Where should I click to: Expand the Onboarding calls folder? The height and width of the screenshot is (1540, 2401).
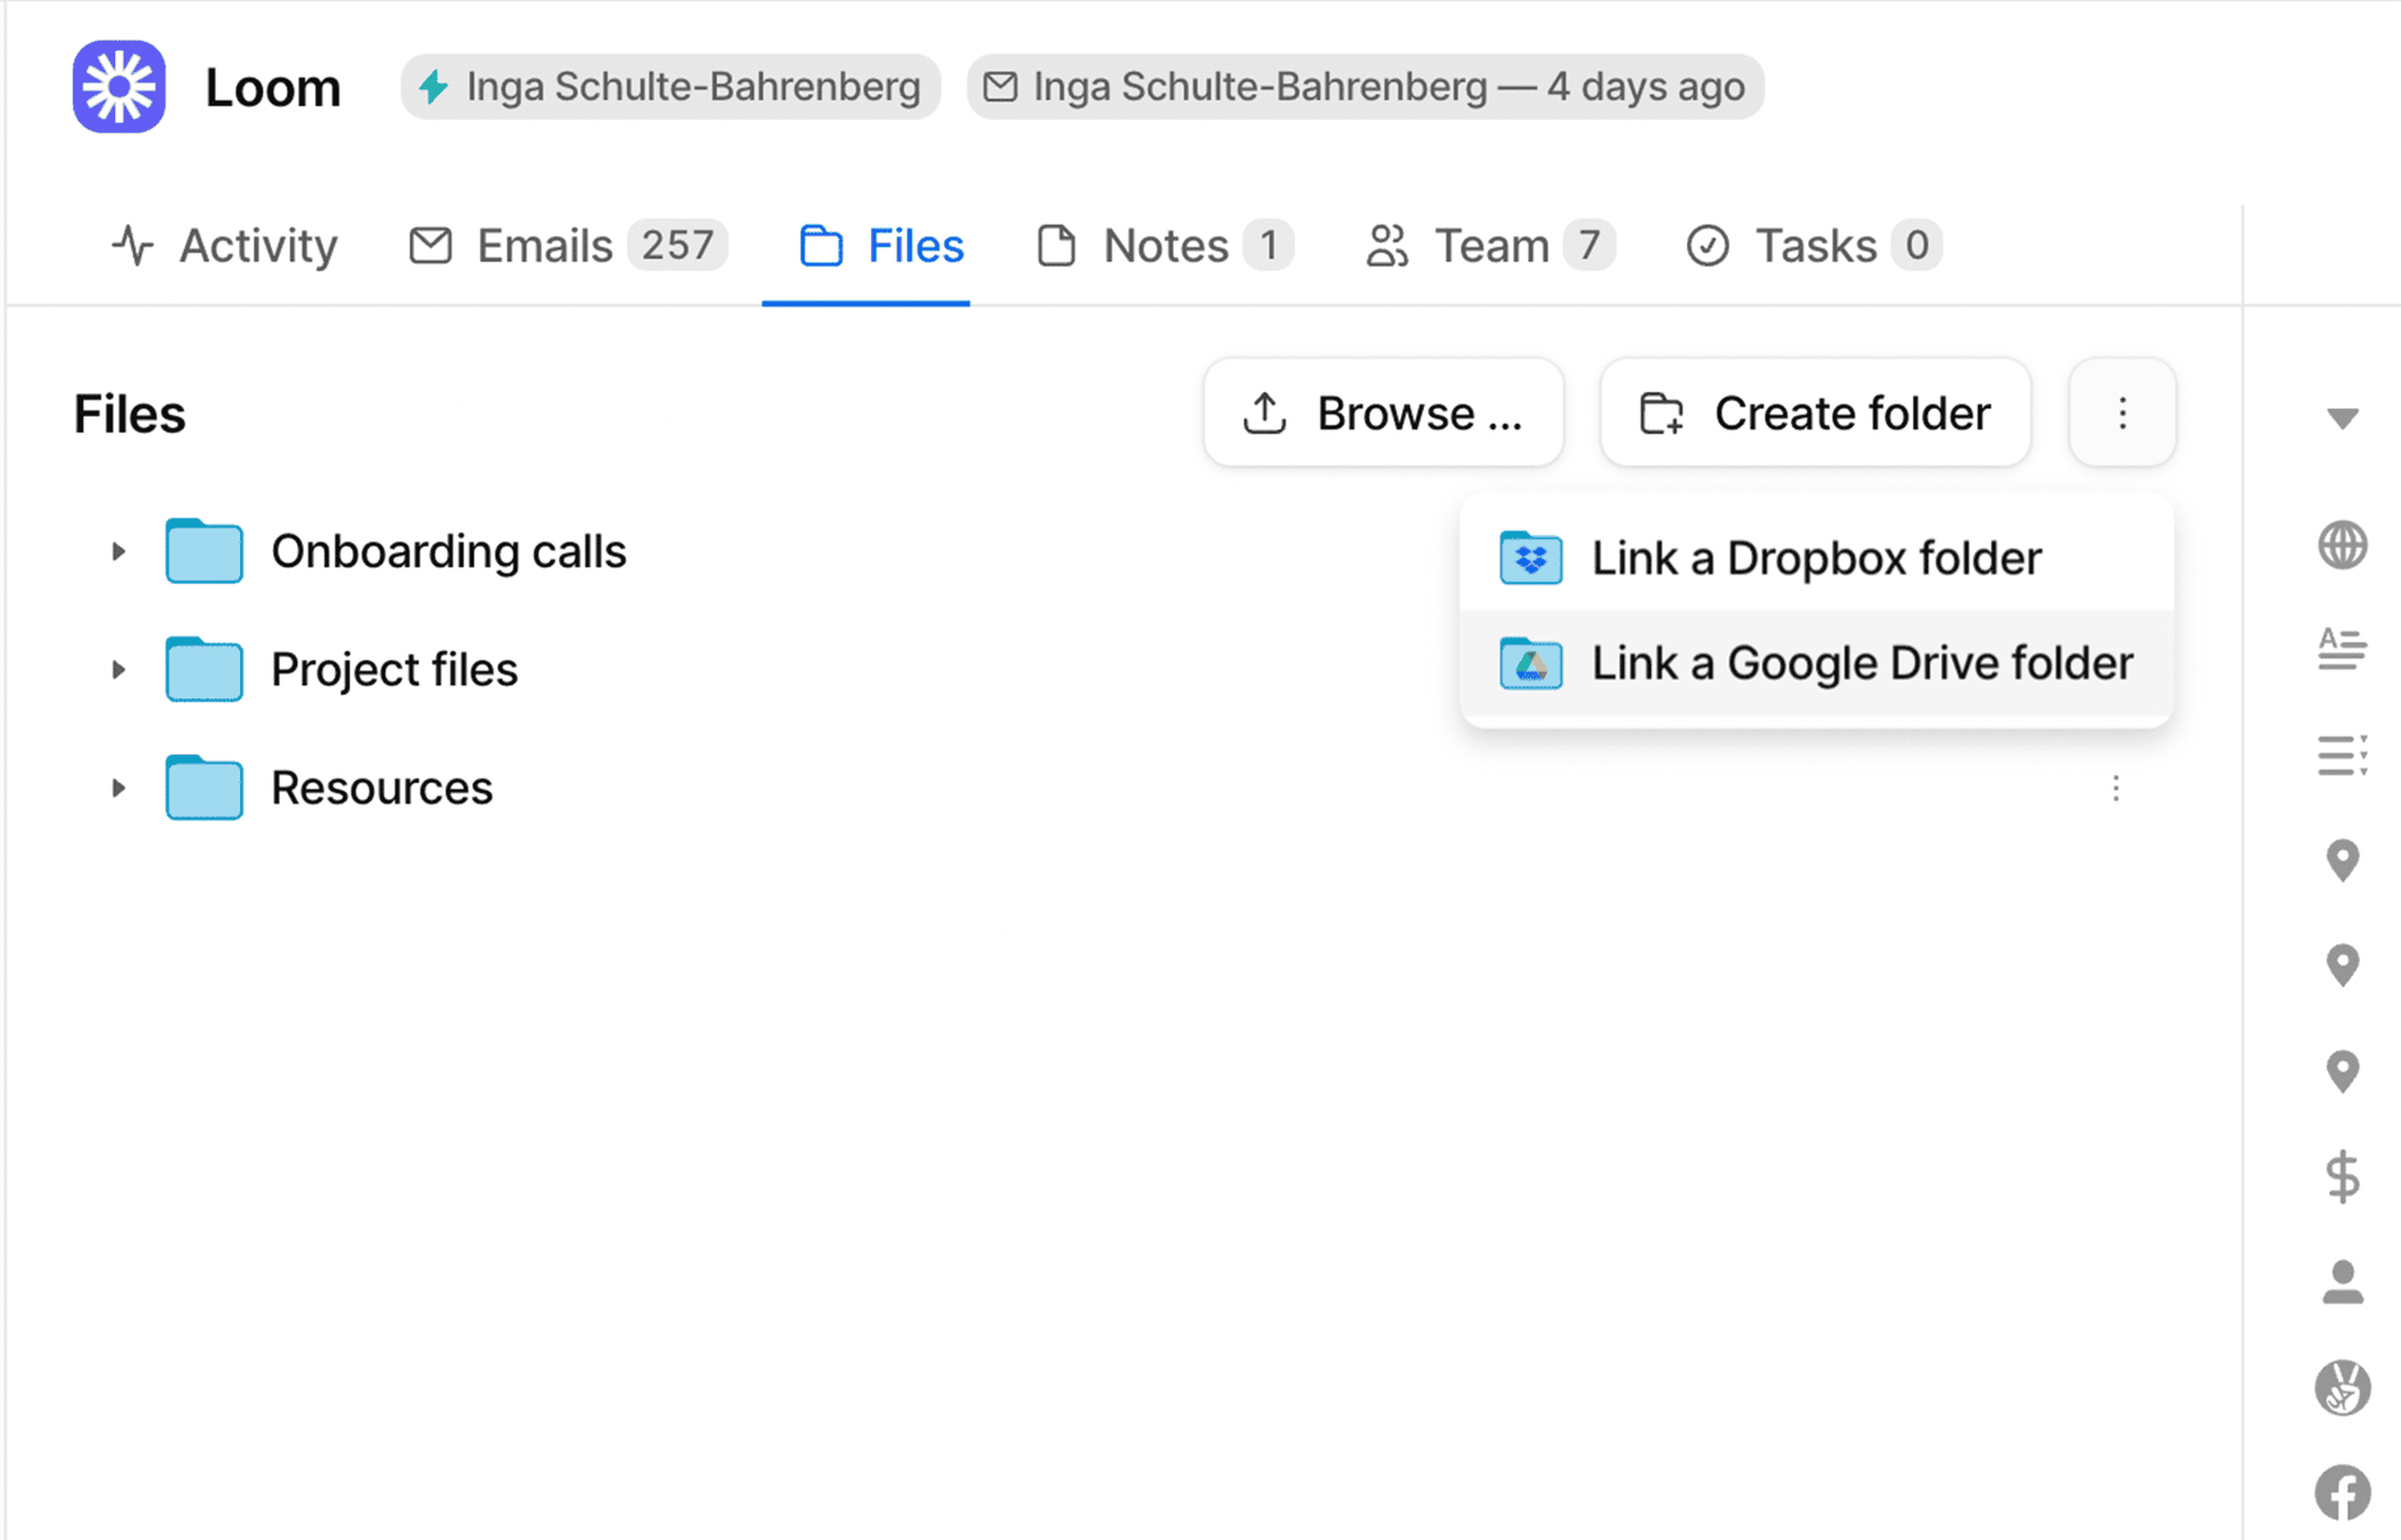coord(118,551)
